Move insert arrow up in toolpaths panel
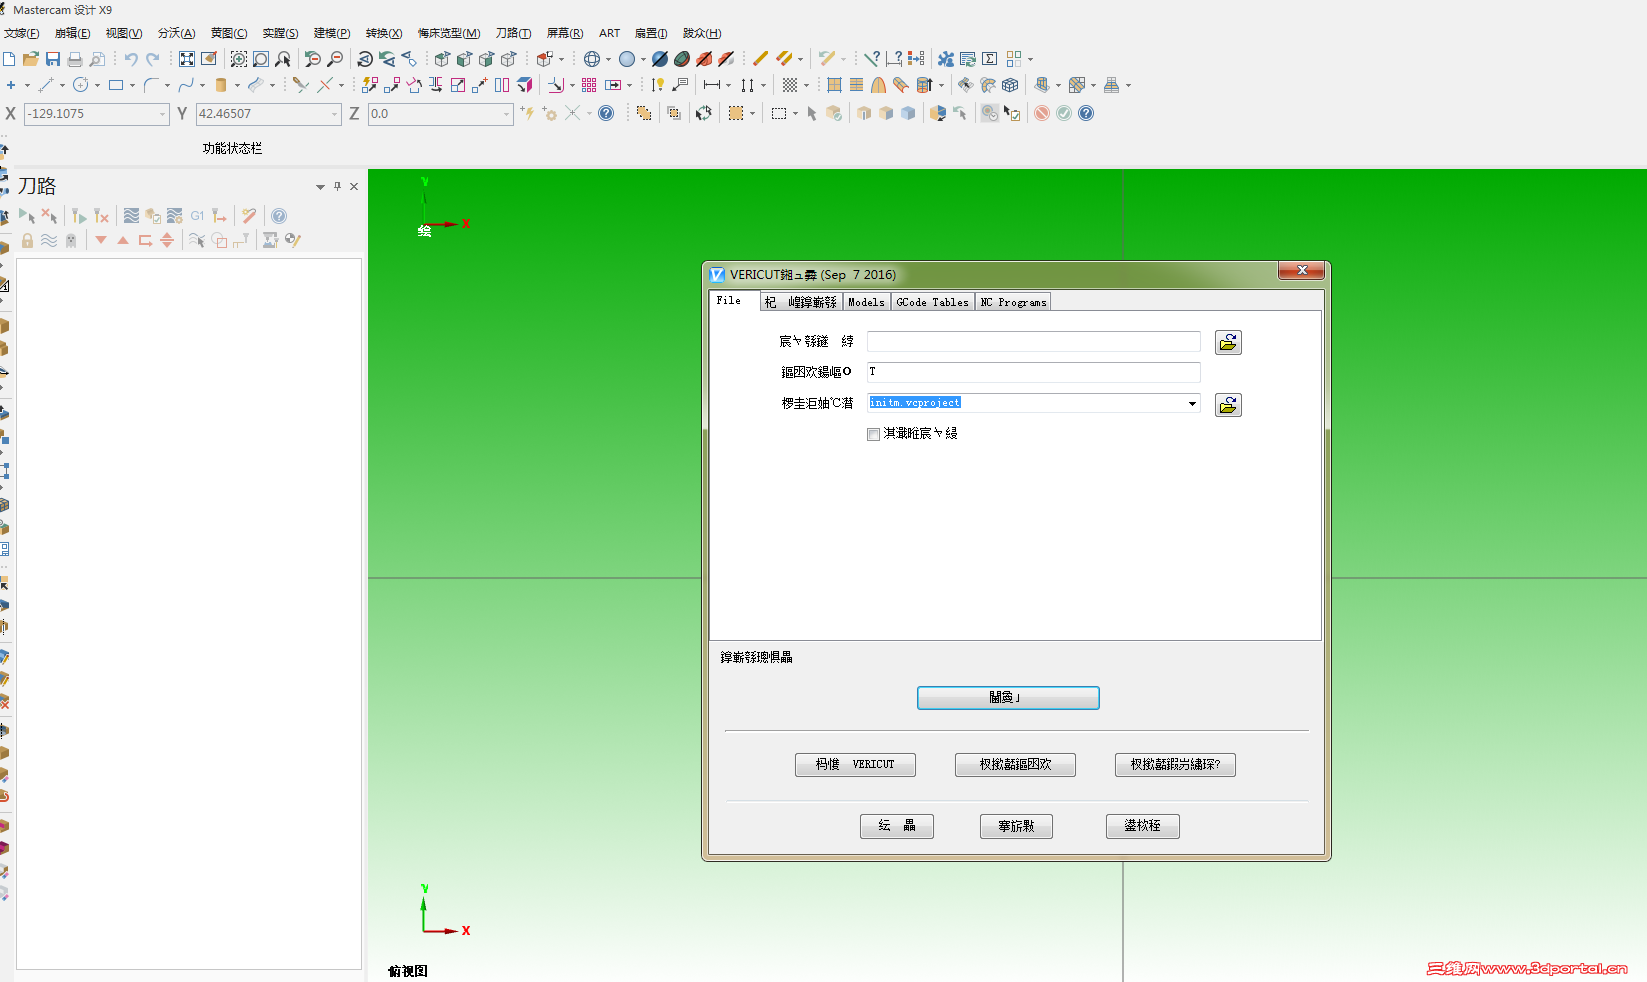Image resolution: width=1647 pixels, height=982 pixels. 123,240
